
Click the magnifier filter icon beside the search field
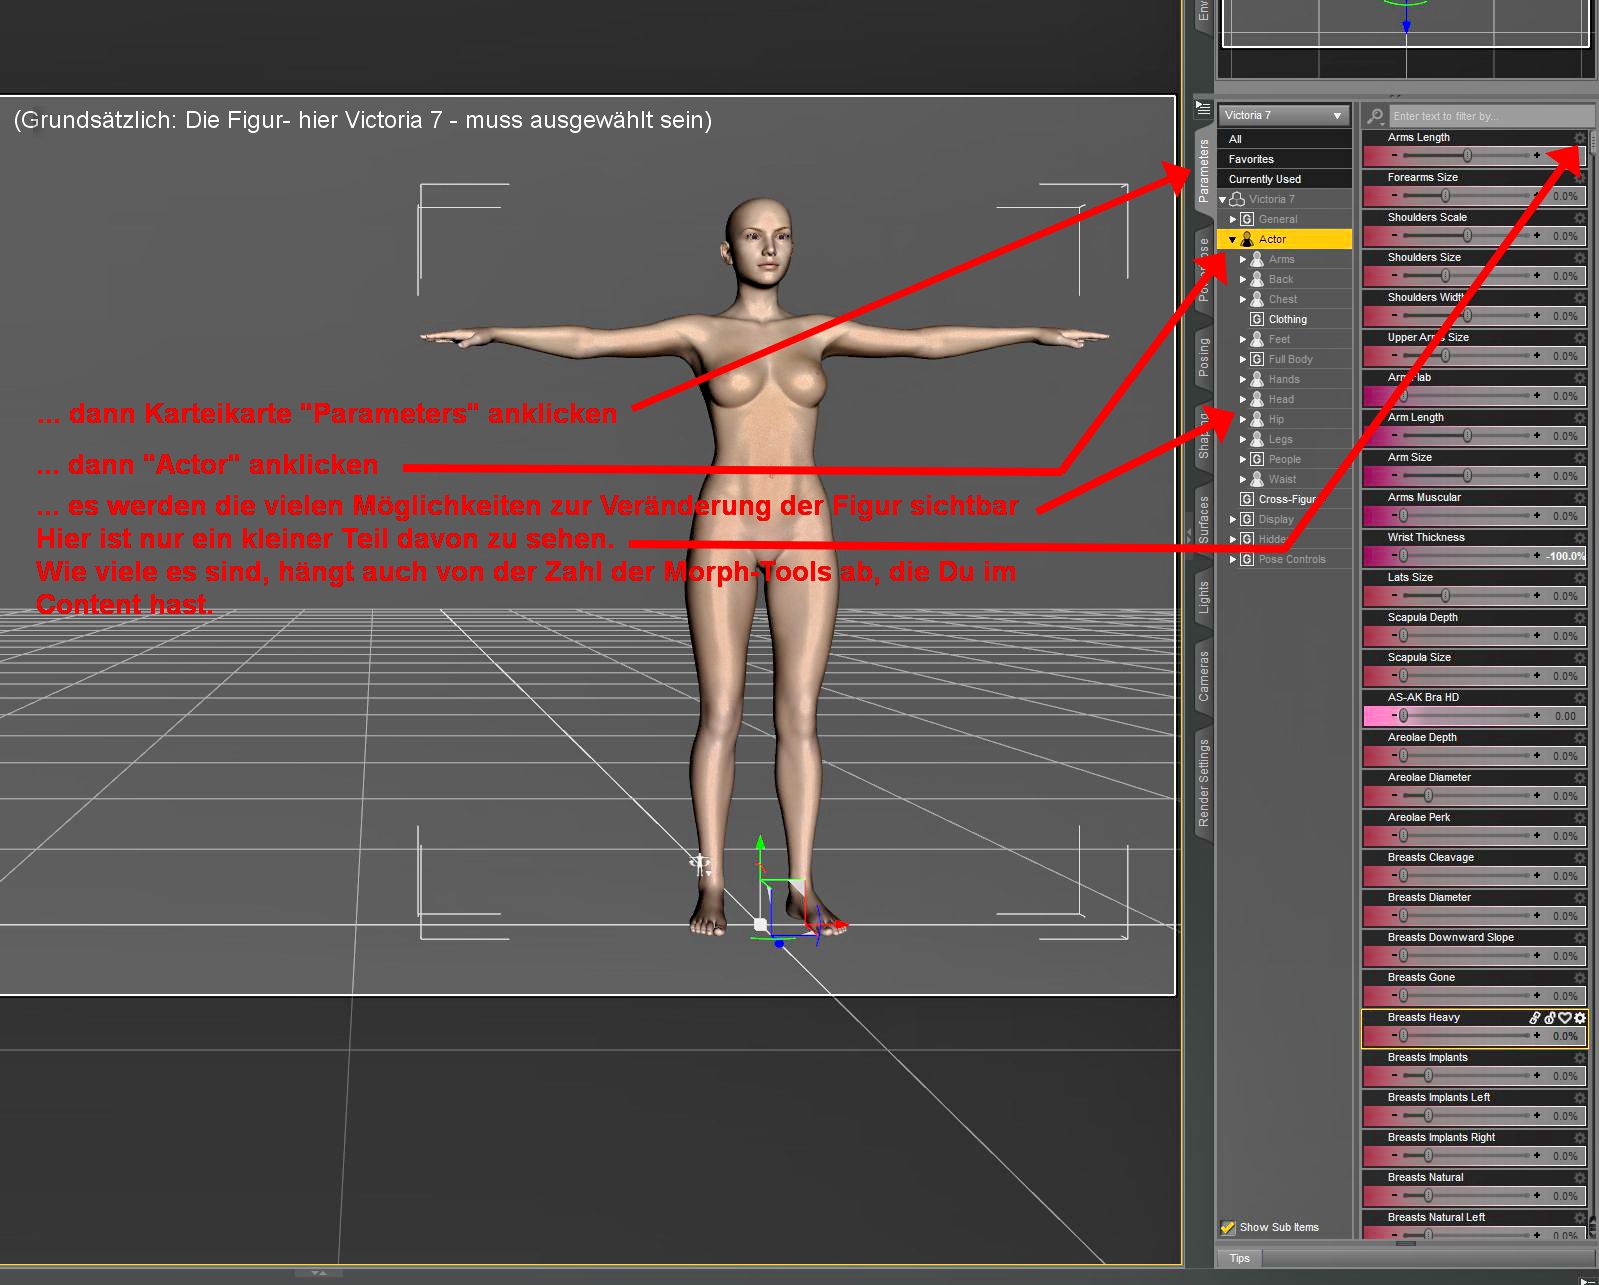click(x=1375, y=116)
